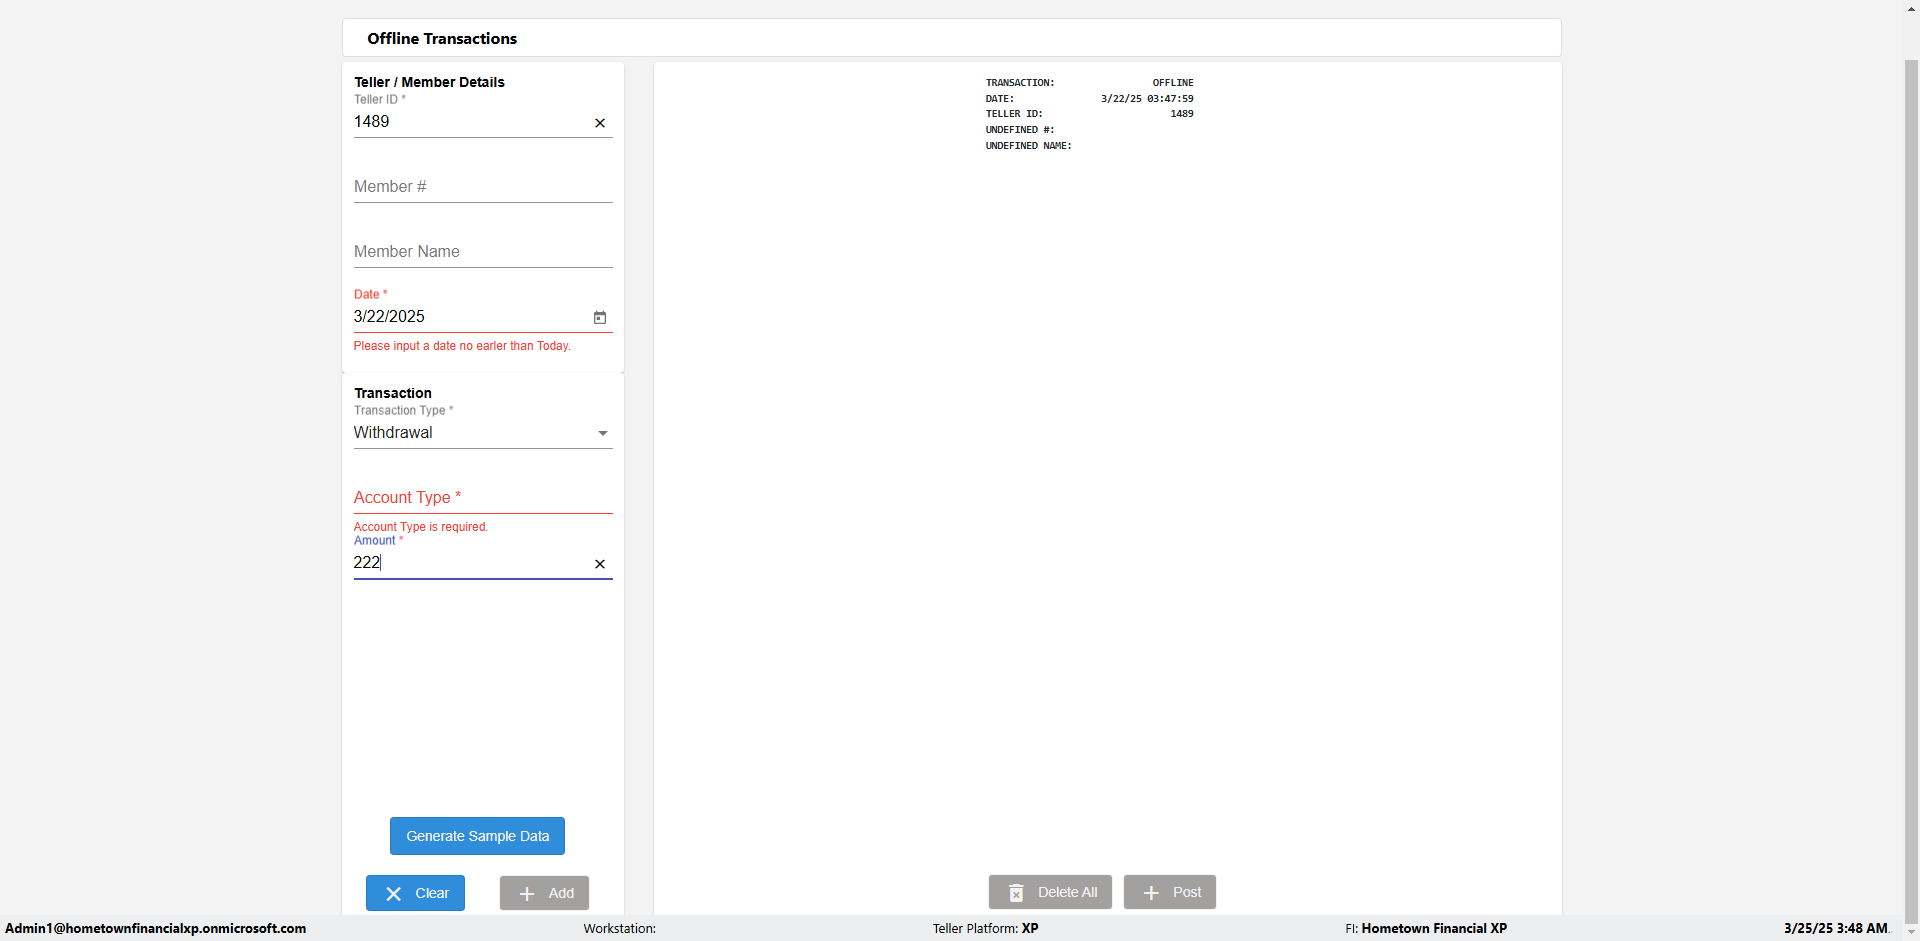The image size is (1920, 941).
Task: Click 'Teller Platform: XP' status text
Action: [986, 928]
